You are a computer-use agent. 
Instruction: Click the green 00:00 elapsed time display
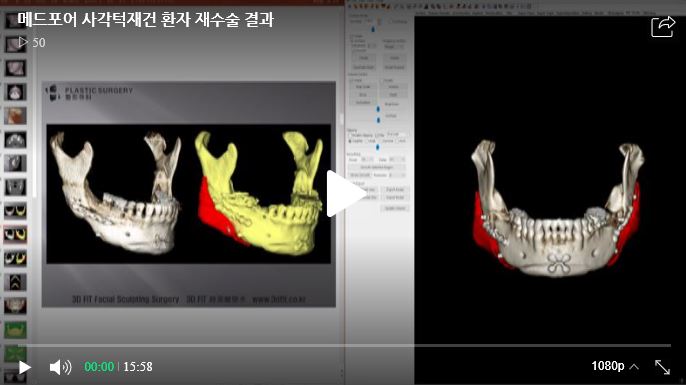pos(99,367)
